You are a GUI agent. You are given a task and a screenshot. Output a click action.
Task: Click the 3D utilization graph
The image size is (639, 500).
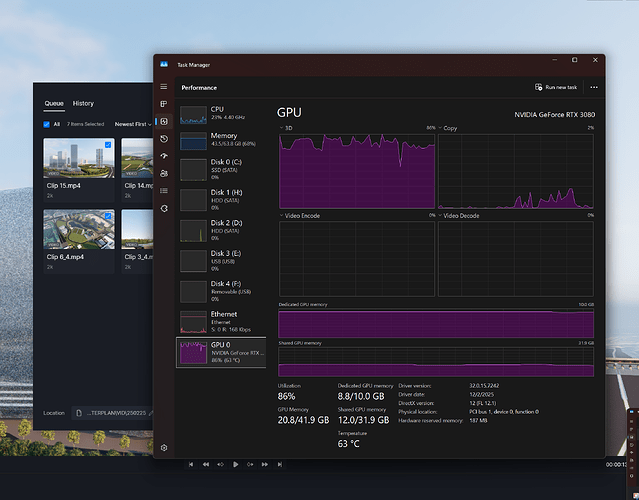357,171
